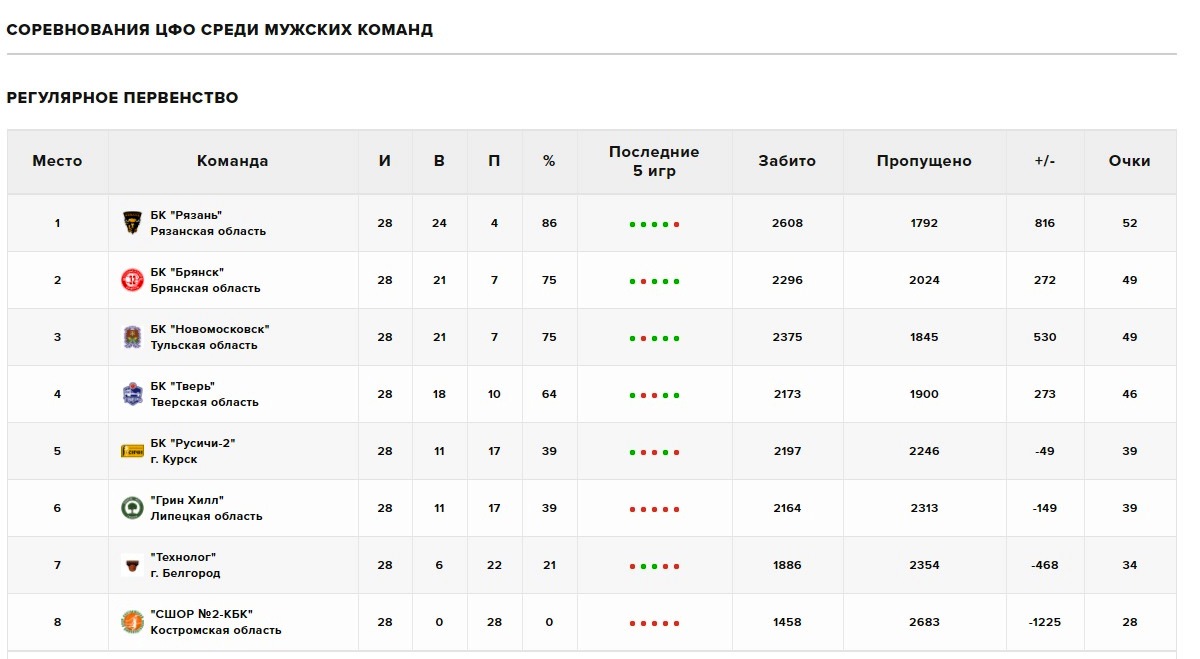
Task: Open the БК "Брянск" team link
Action: pos(187,272)
